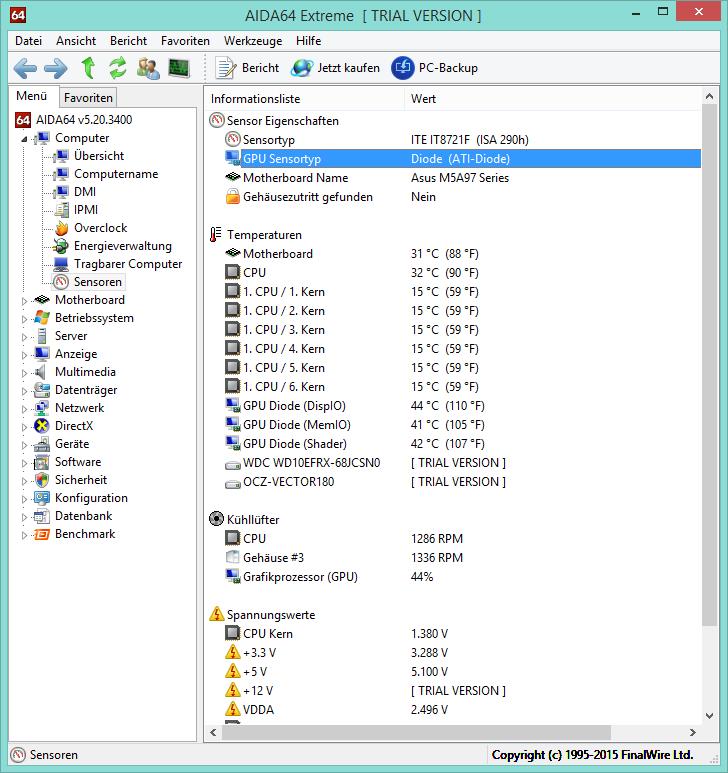The width and height of the screenshot is (728, 773).
Task: Click the vertical scrollbar up arrow
Action: [709, 97]
